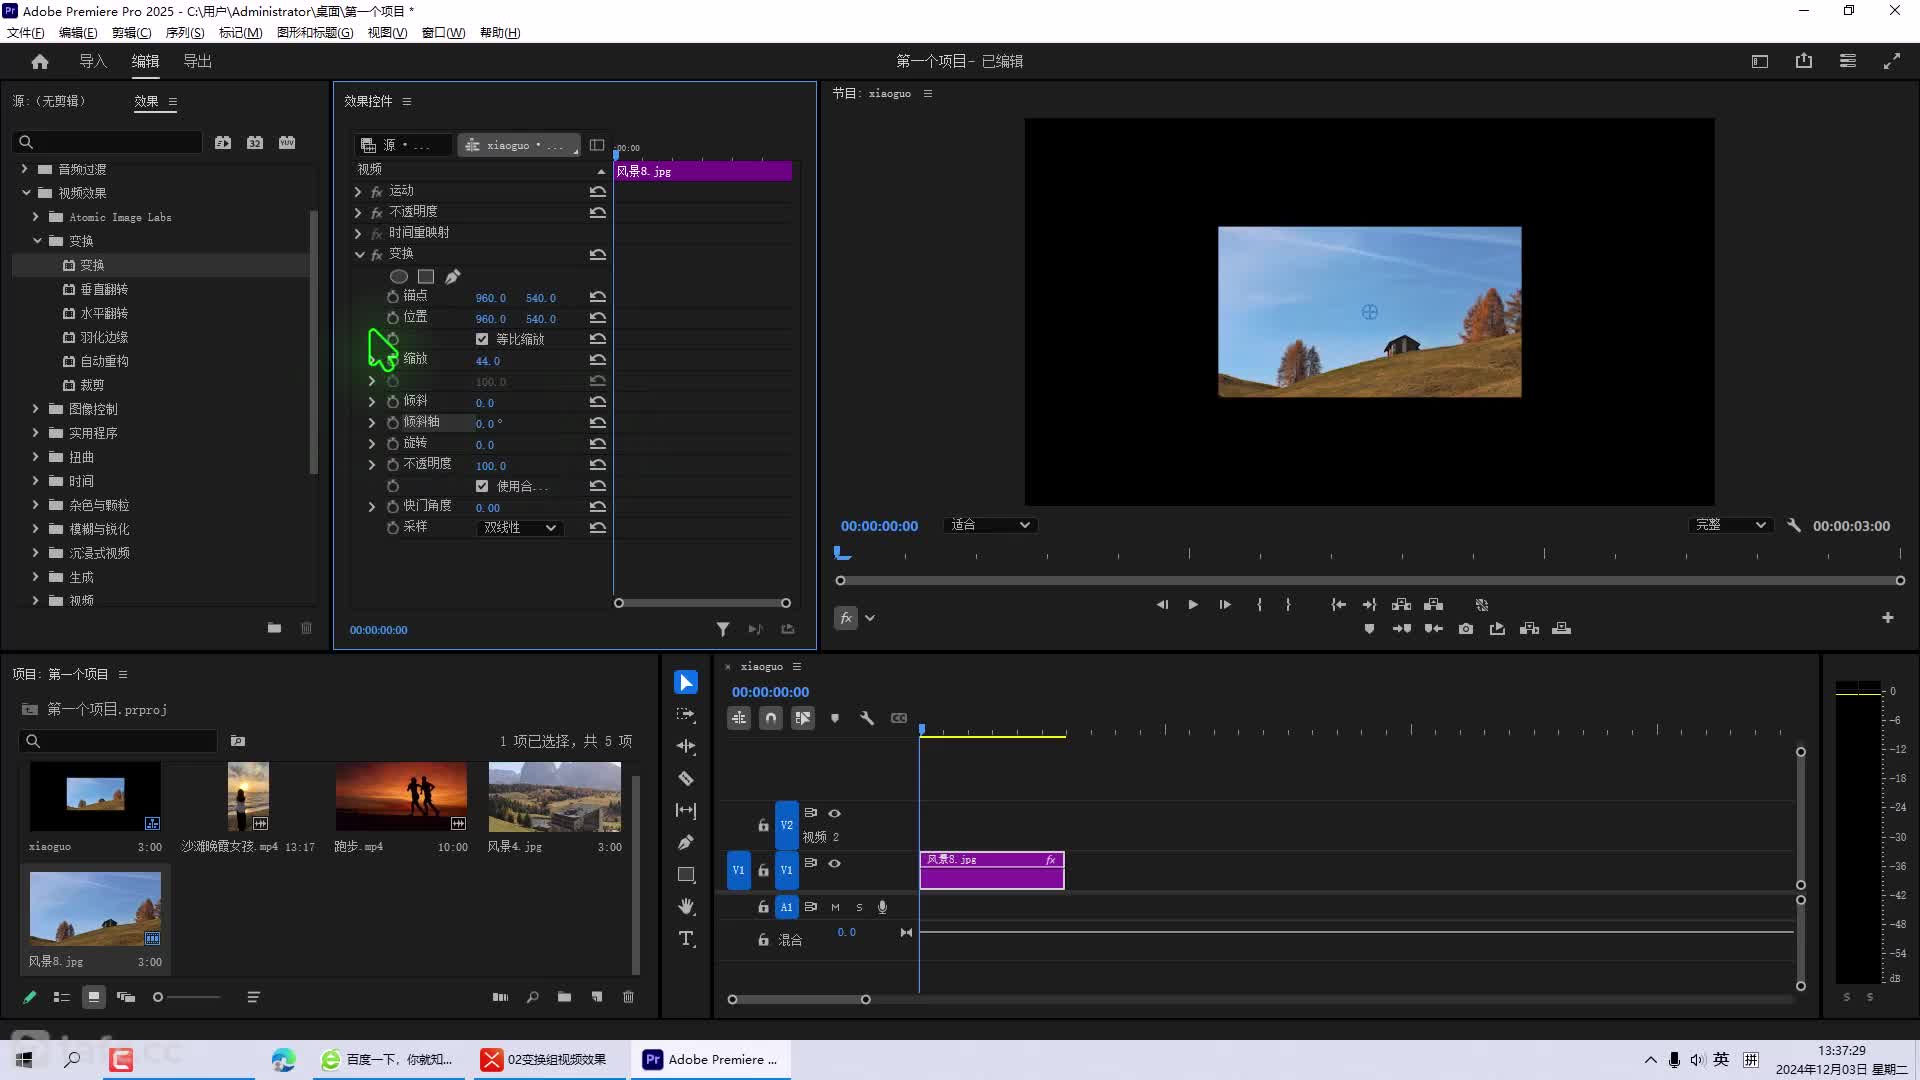Open the 适合 zoom level dropdown
Image resolution: width=1920 pixels, height=1080 pixels.
click(x=989, y=525)
